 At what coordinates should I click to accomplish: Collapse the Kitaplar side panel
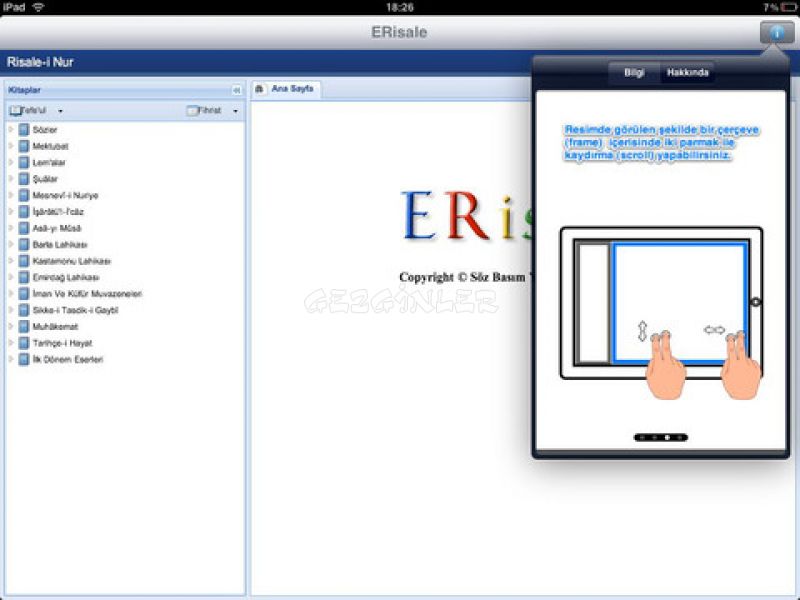pos(236,90)
